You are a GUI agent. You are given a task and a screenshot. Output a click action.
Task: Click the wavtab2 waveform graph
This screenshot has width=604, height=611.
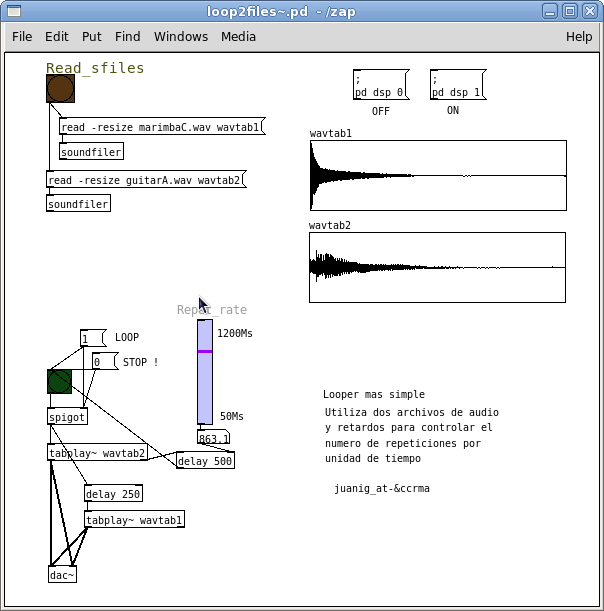tap(437, 267)
